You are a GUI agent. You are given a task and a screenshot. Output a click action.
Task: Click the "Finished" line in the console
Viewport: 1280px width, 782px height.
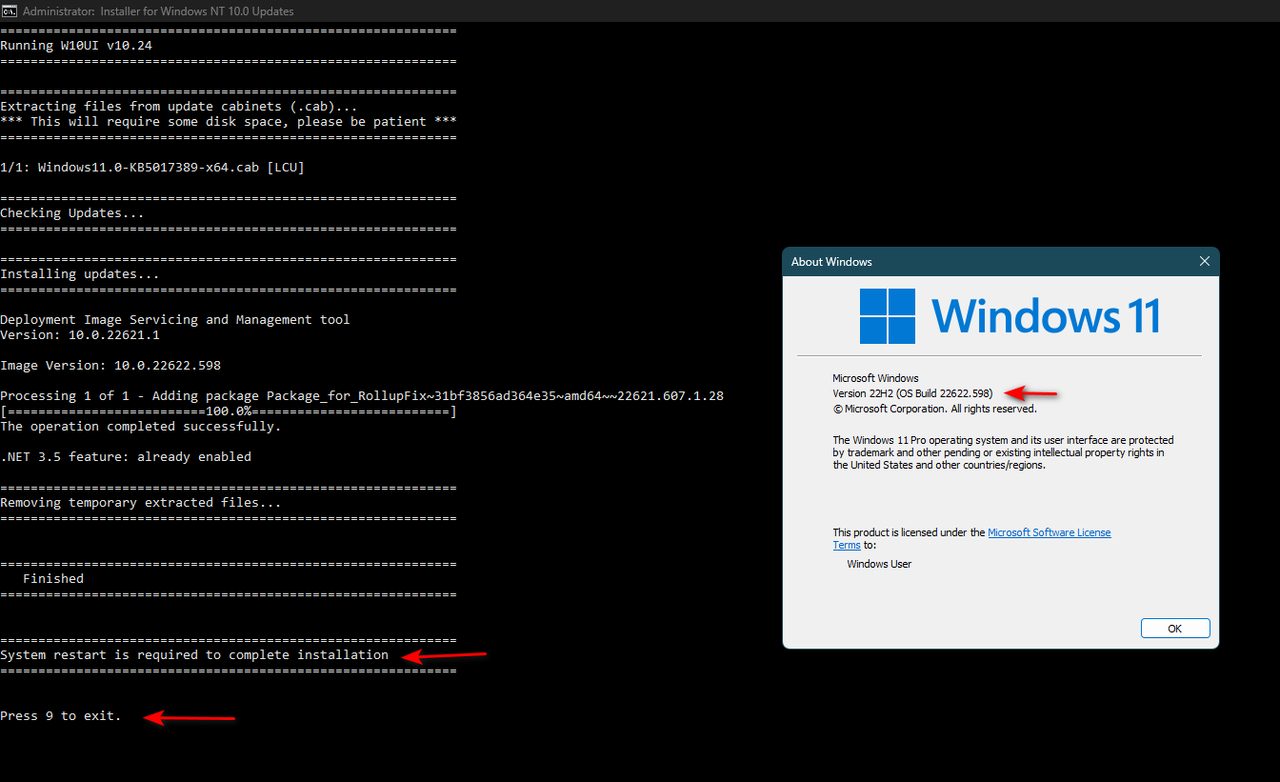pyautogui.click(x=53, y=578)
